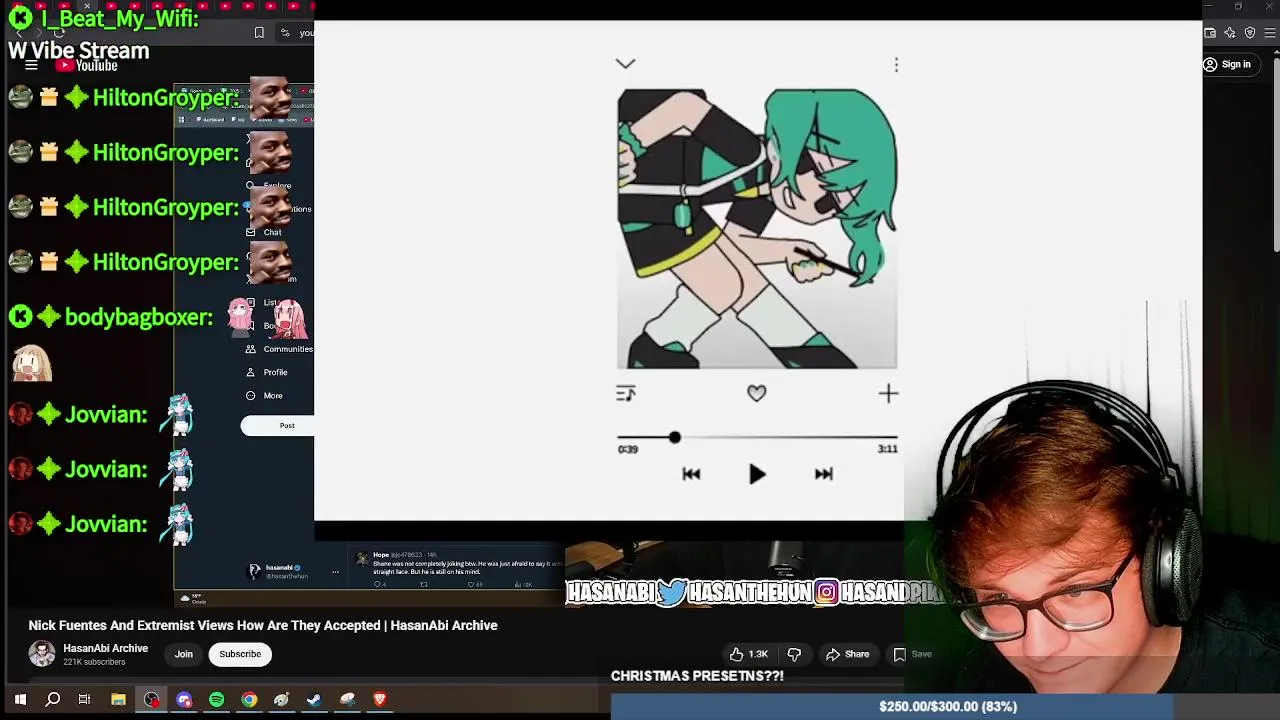Open hasanabi account switcher in Twitter
This screenshot has width=1280, height=720.
[x=294, y=571]
